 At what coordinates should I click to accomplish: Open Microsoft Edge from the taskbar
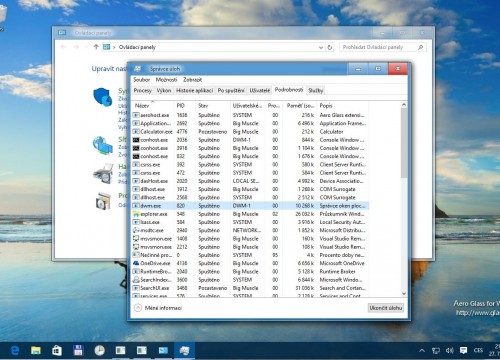(15, 350)
